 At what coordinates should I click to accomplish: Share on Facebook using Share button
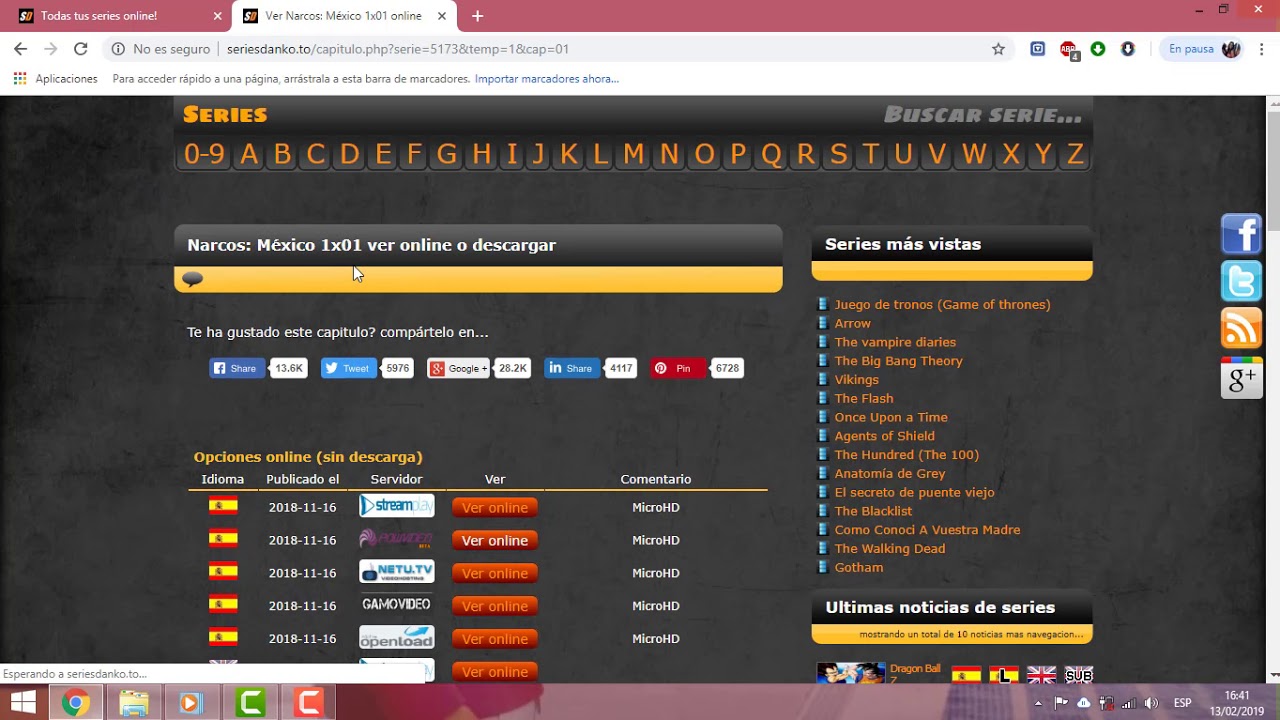click(x=237, y=368)
